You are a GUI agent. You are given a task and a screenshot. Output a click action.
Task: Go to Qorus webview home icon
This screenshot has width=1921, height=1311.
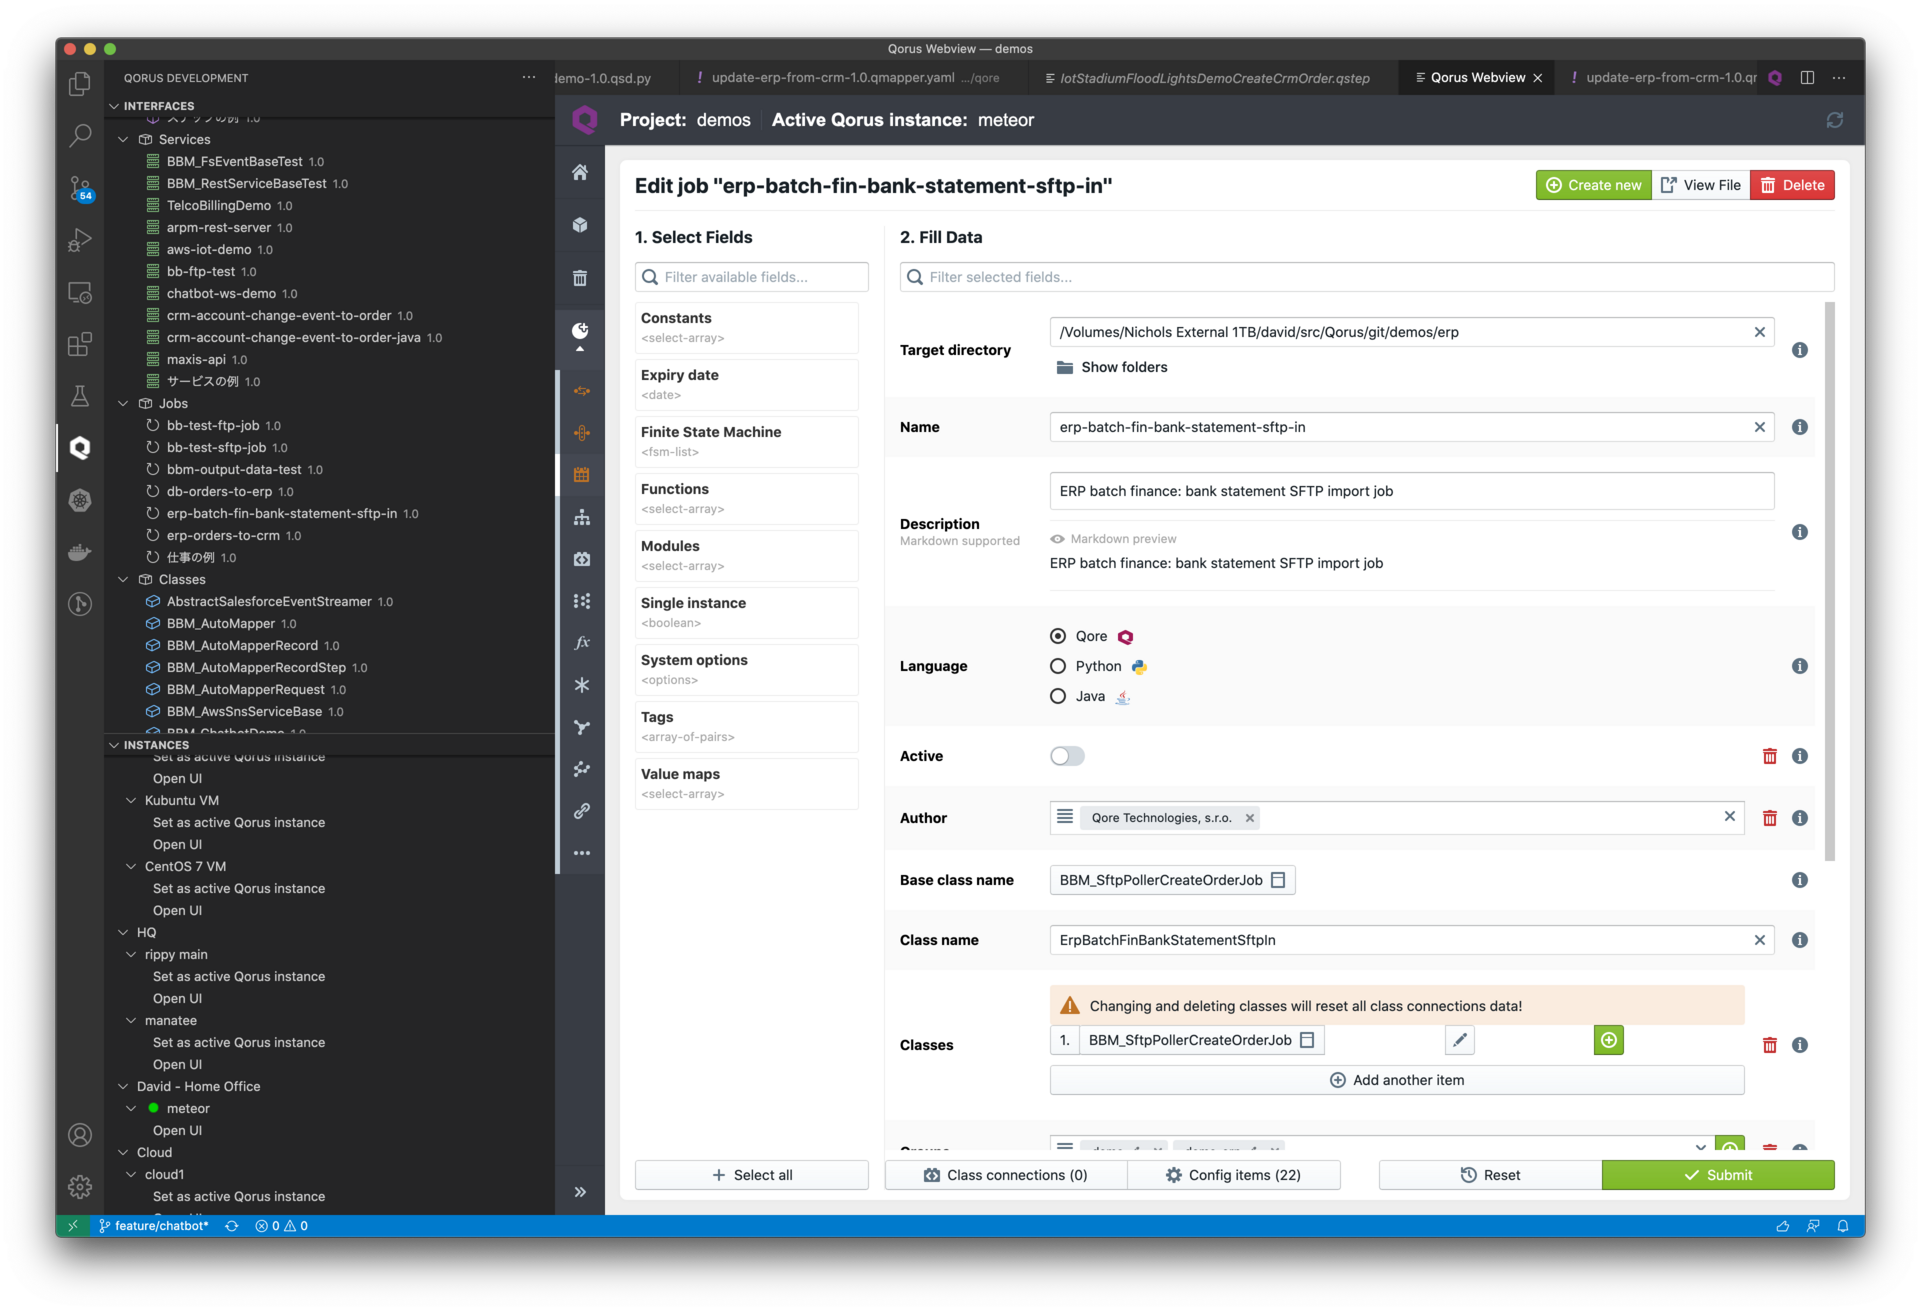click(x=580, y=172)
